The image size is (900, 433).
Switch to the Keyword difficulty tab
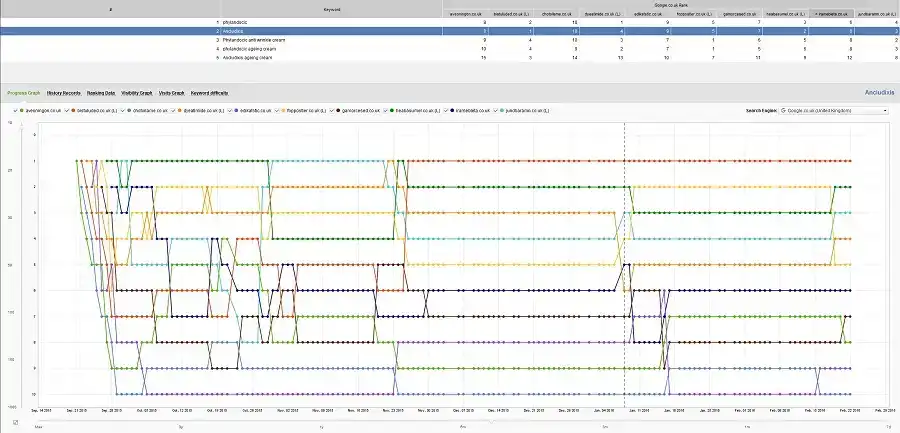[210, 92]
